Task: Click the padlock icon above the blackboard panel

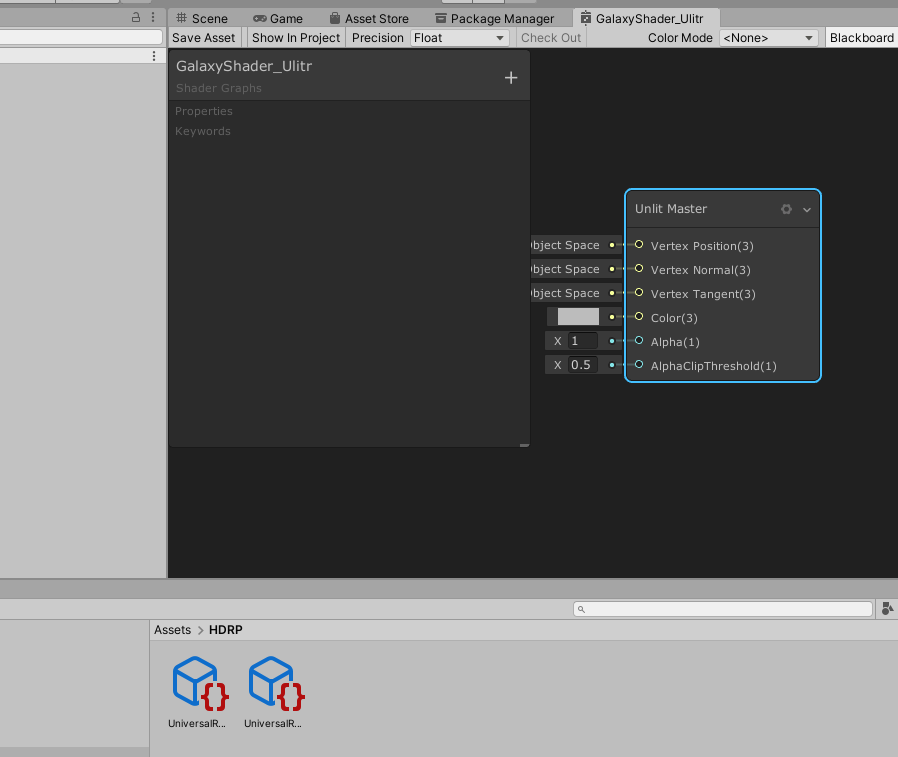Action: pyautogui.click(x=136, y=17)
